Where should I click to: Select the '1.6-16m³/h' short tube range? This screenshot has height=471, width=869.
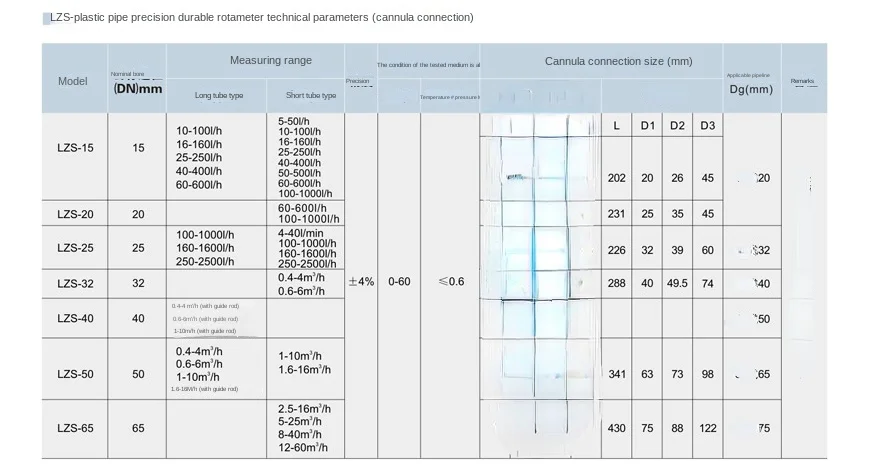(304, 370)
